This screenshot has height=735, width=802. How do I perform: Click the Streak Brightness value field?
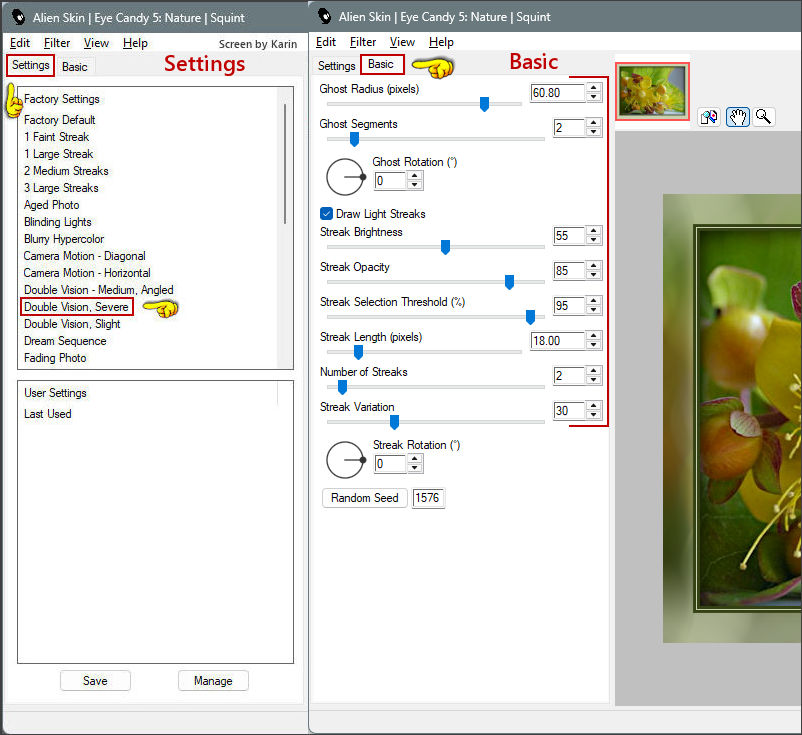568,236
